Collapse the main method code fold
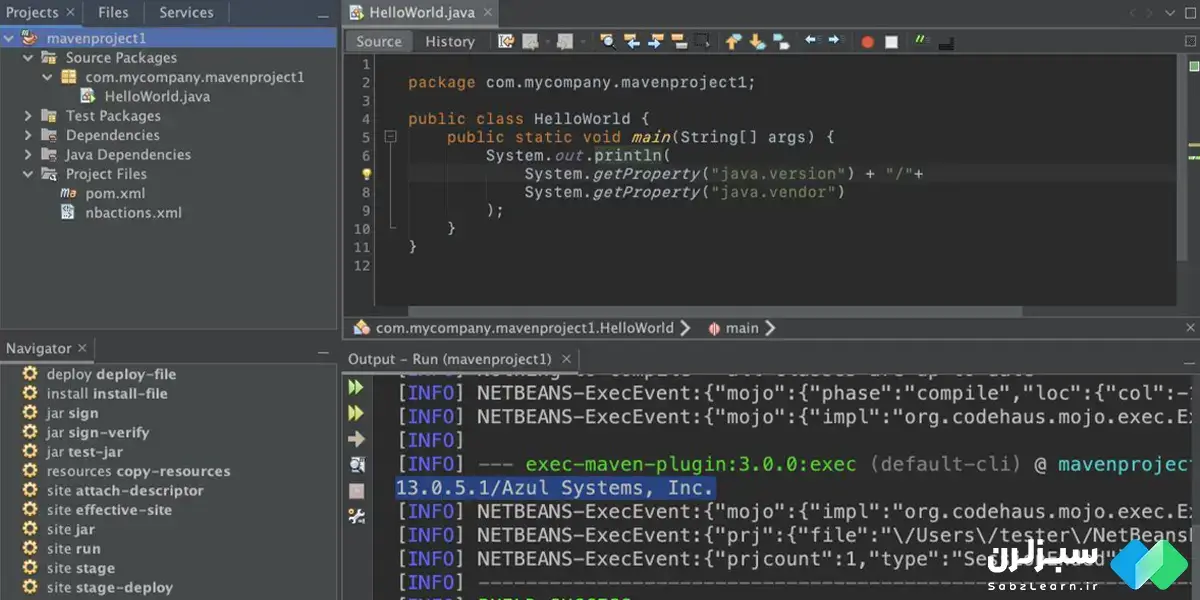 pyautogui.click(x=391, y=137)
